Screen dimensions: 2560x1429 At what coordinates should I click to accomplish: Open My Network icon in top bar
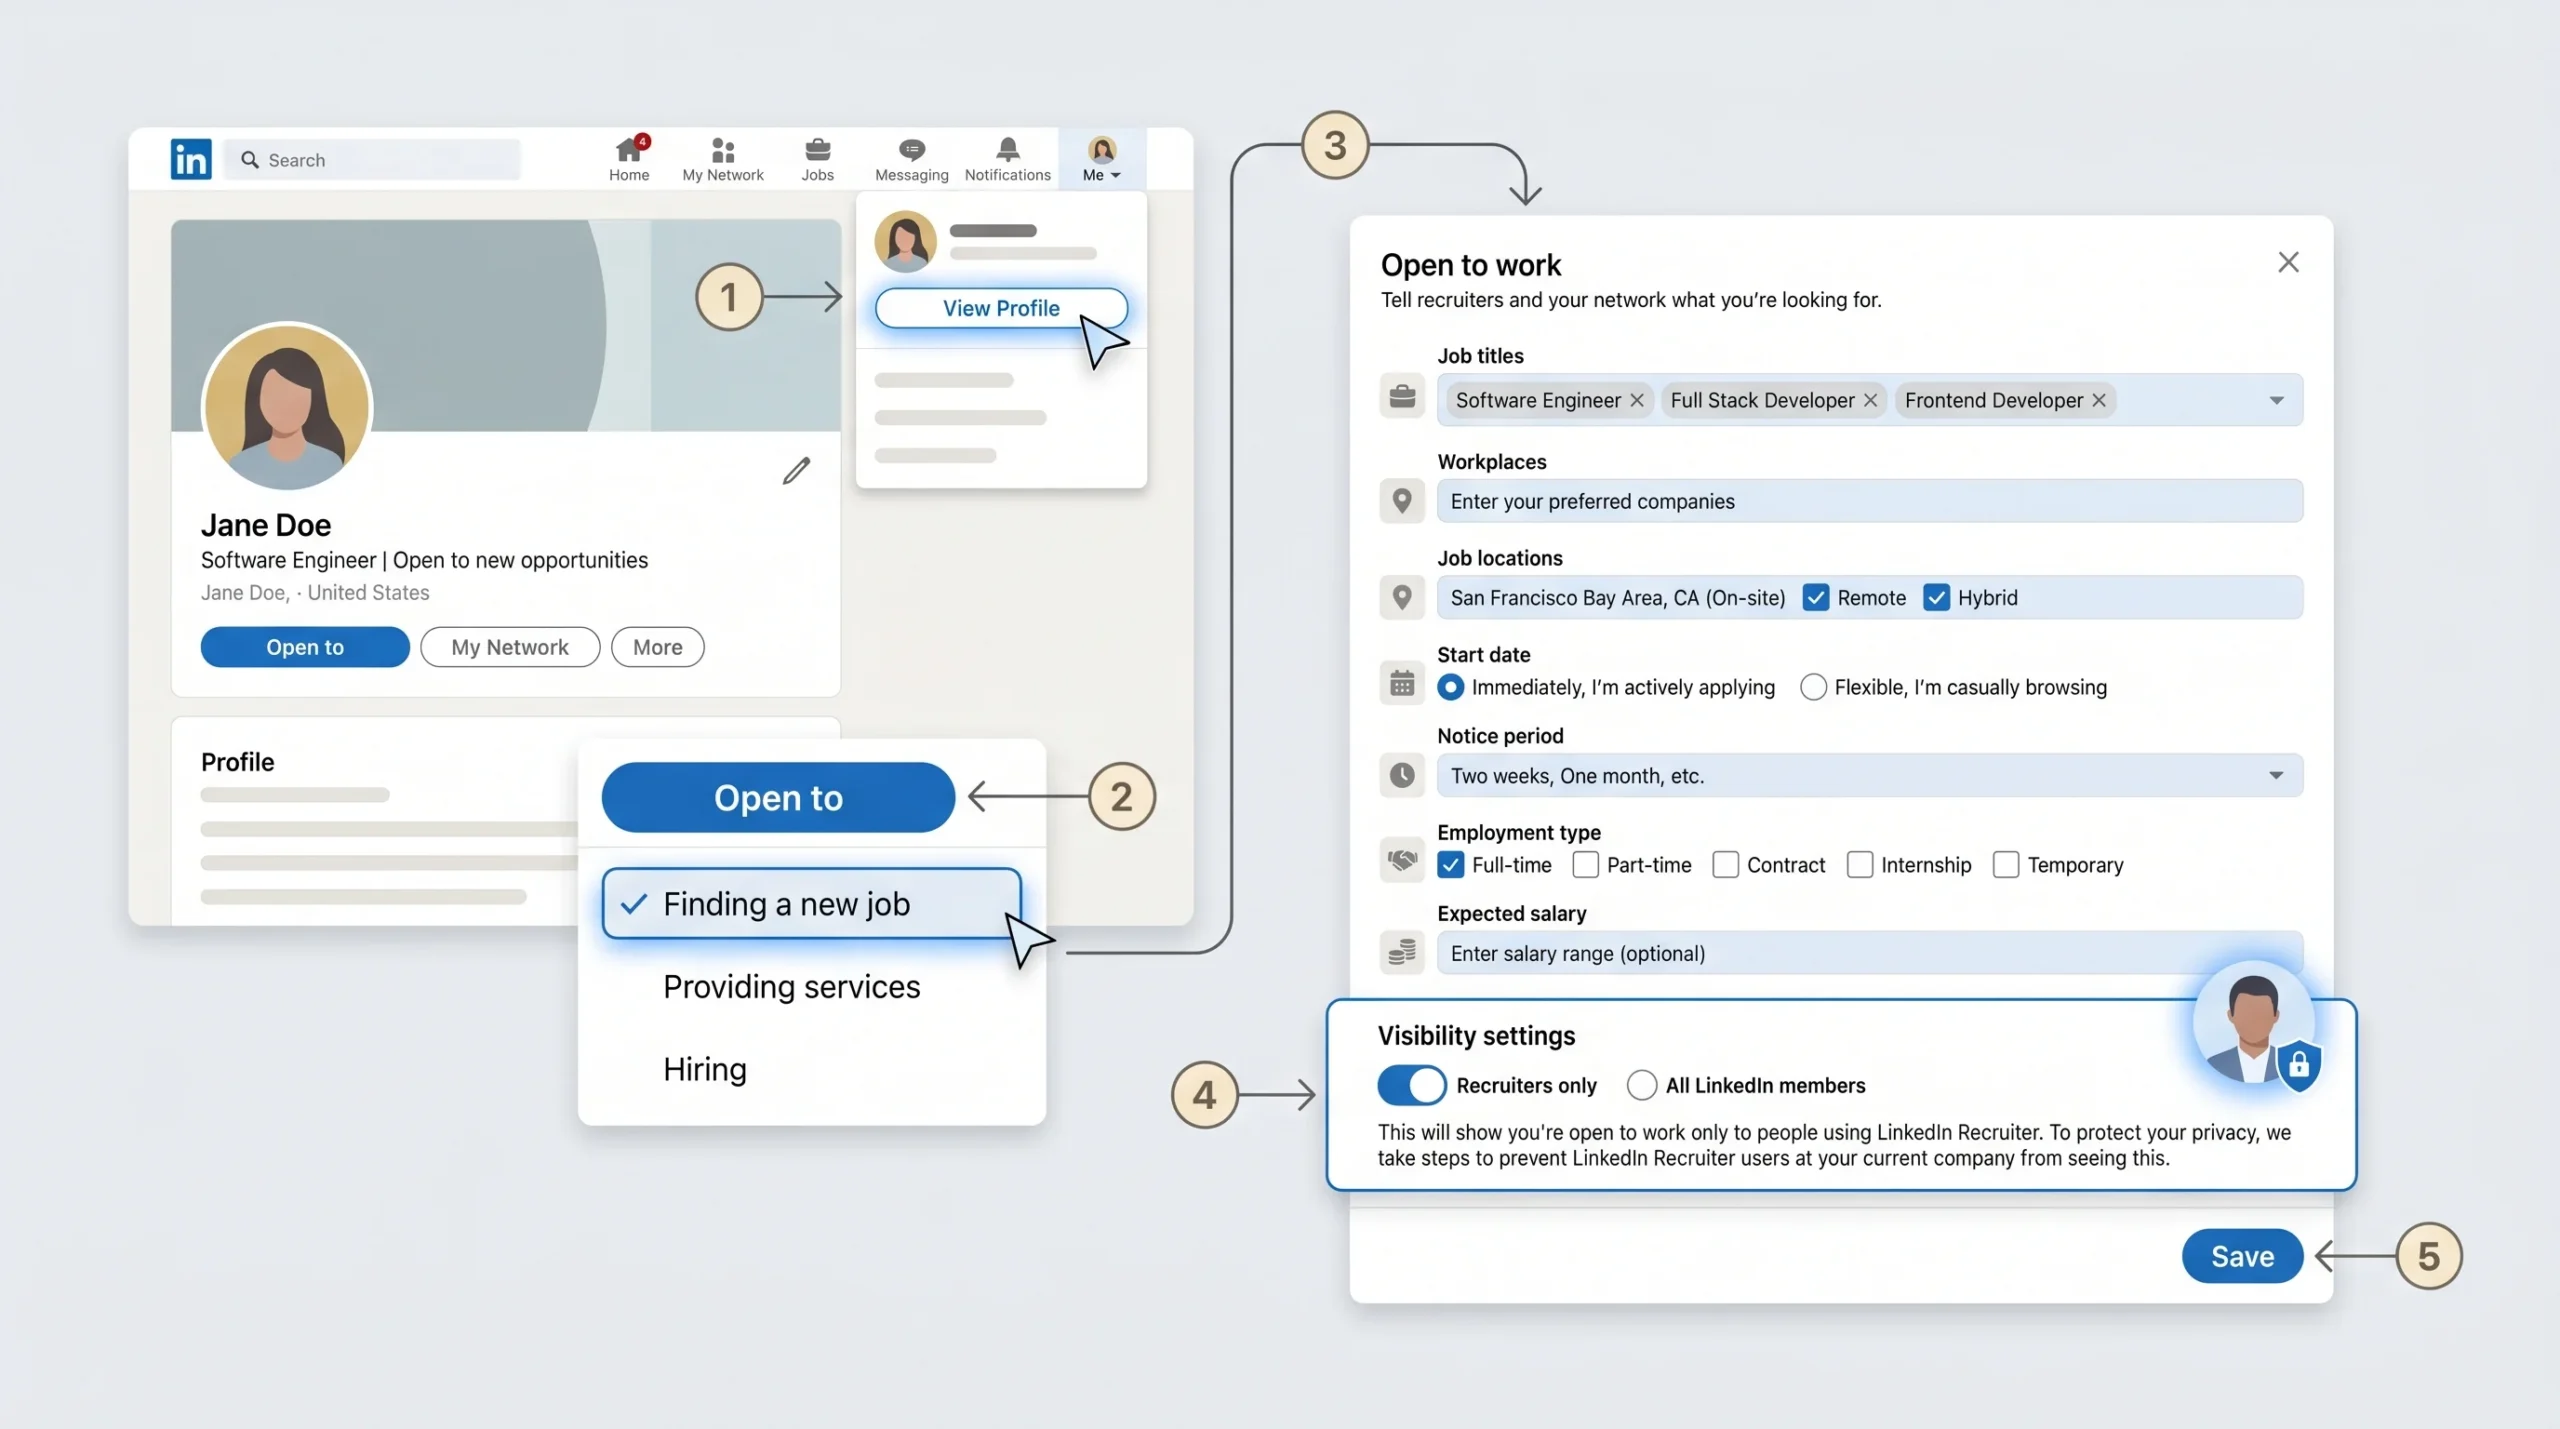723,150
